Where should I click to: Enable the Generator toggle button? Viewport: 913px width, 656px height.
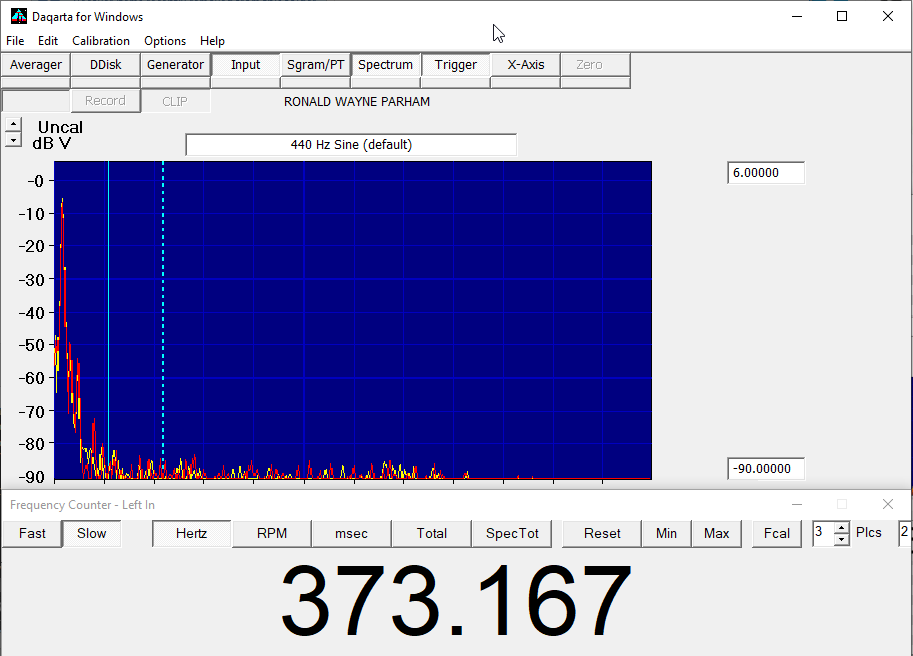click(x=175, y=65)
